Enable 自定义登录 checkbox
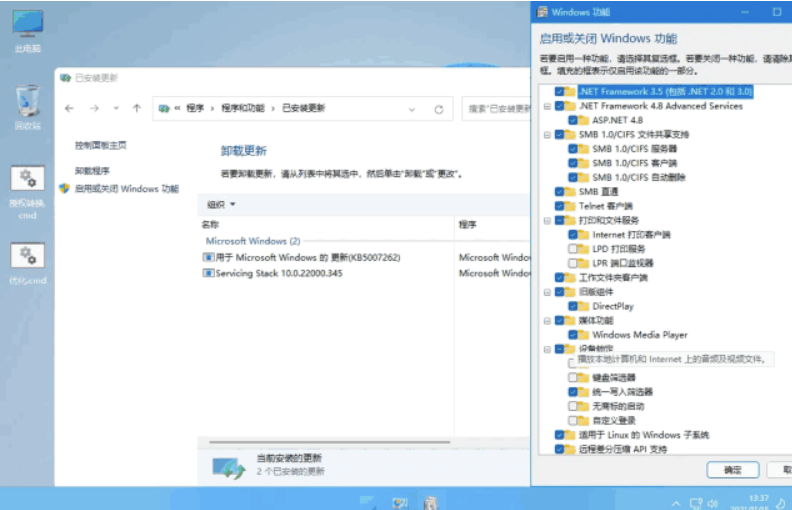792x510 pixels. click(x=573, y=420)
